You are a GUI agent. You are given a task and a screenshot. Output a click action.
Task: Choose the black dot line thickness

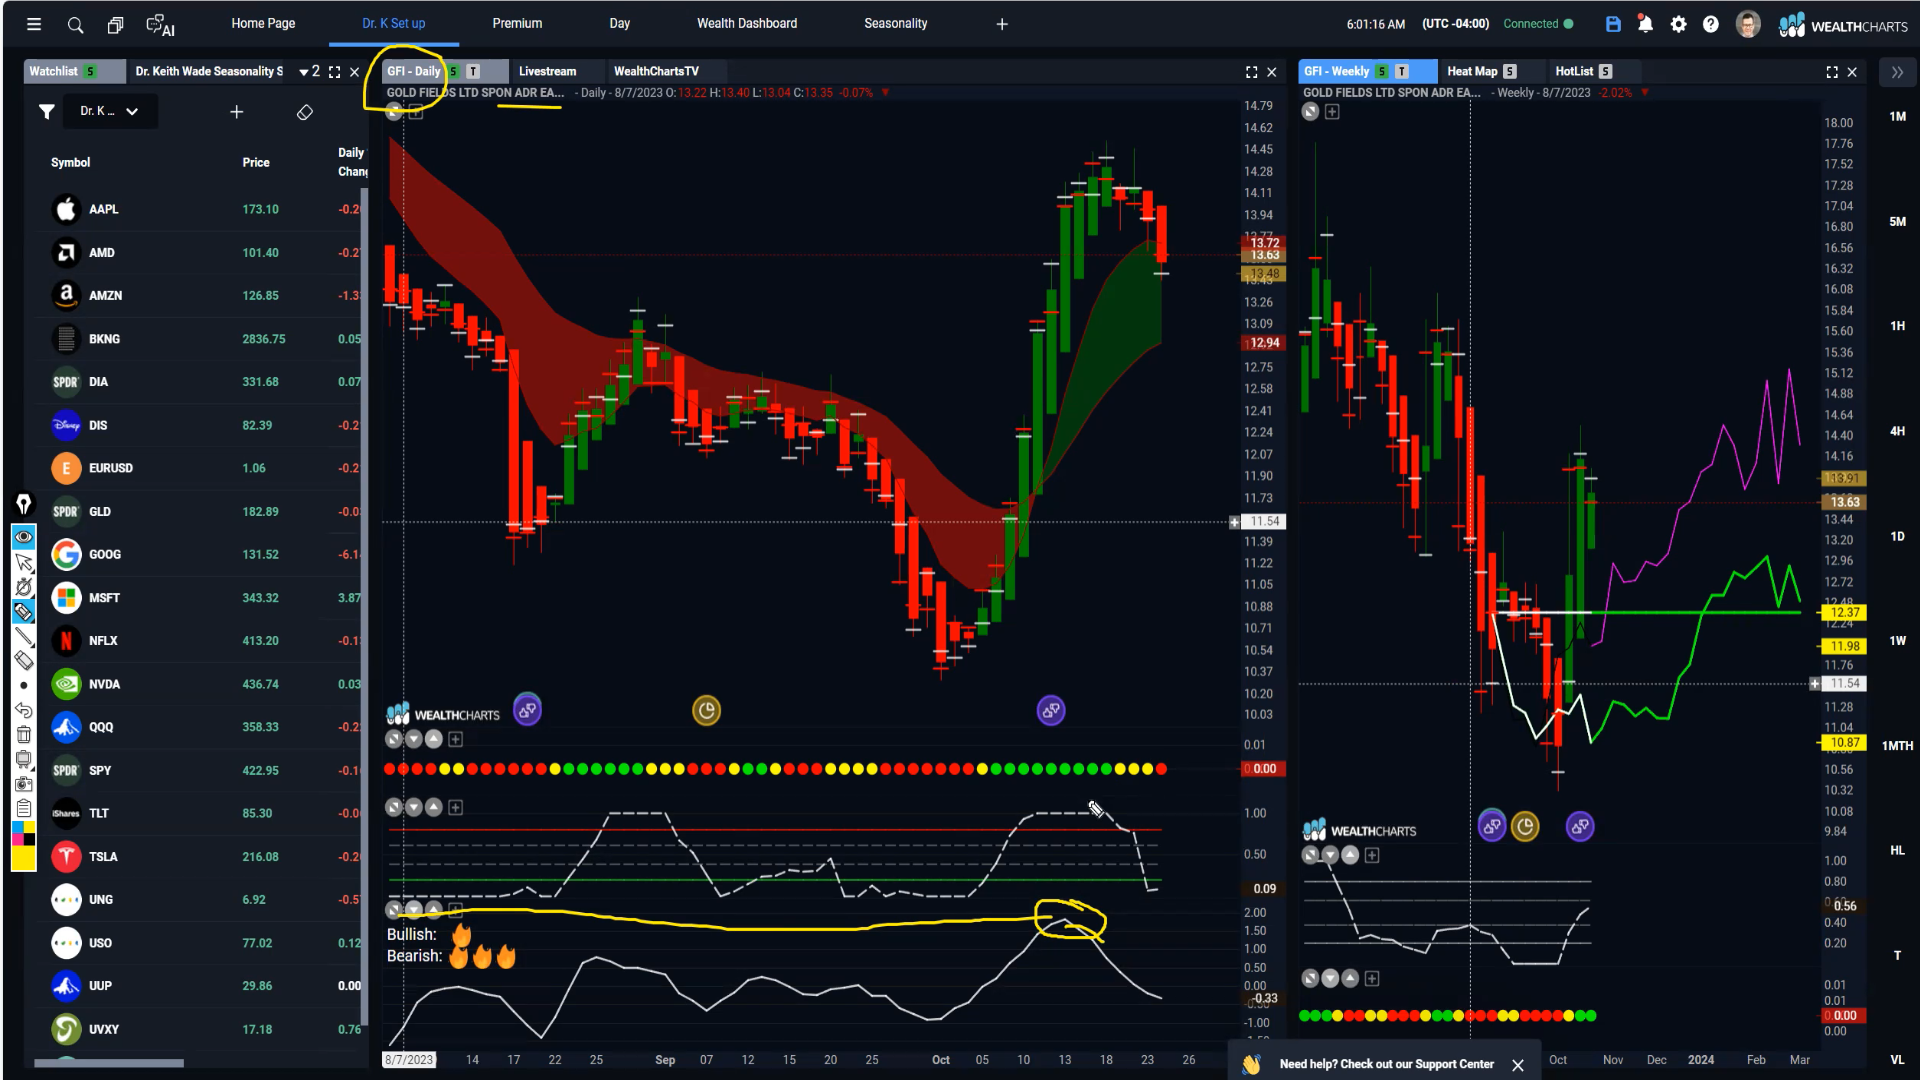coord(24,685)
